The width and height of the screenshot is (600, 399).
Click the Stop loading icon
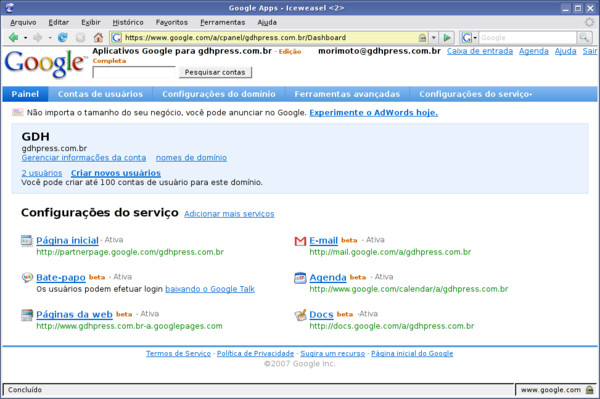point(80,37)
